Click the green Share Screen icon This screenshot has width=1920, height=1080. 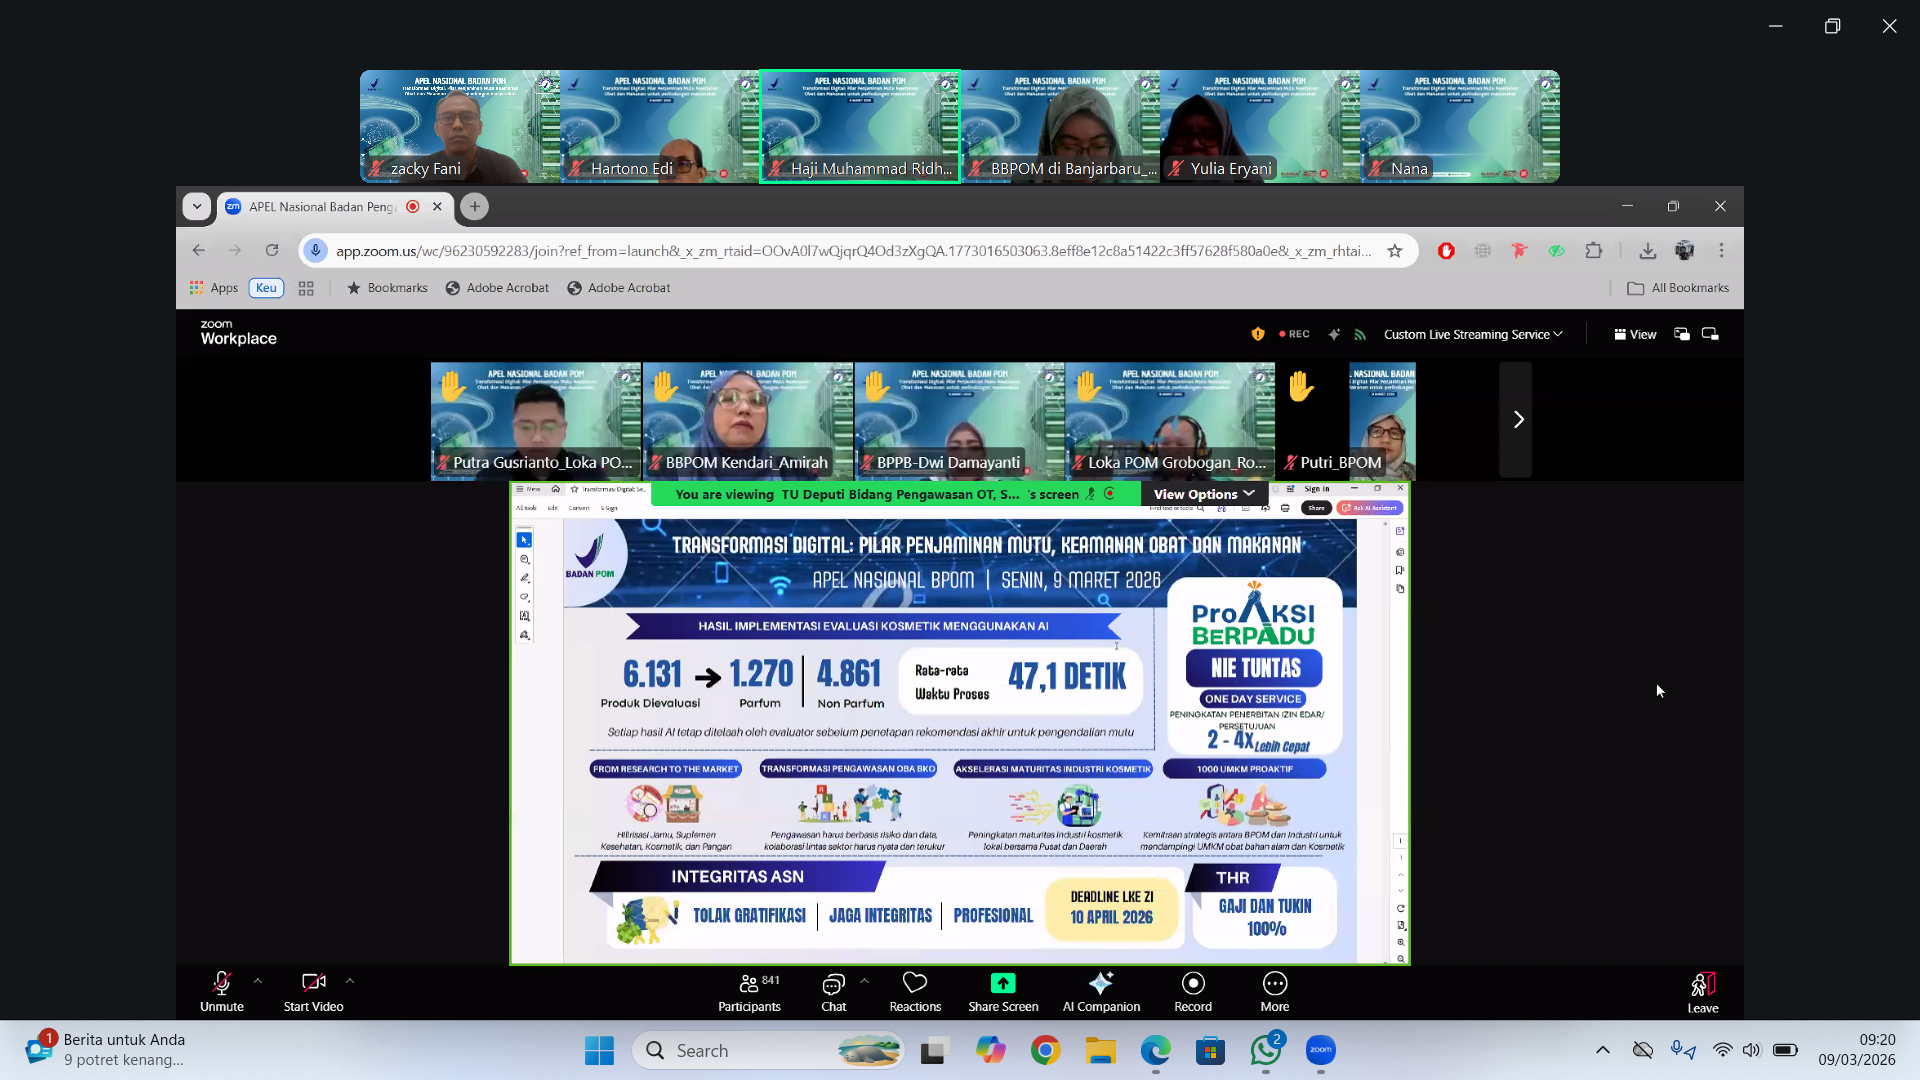(1003, 983)
